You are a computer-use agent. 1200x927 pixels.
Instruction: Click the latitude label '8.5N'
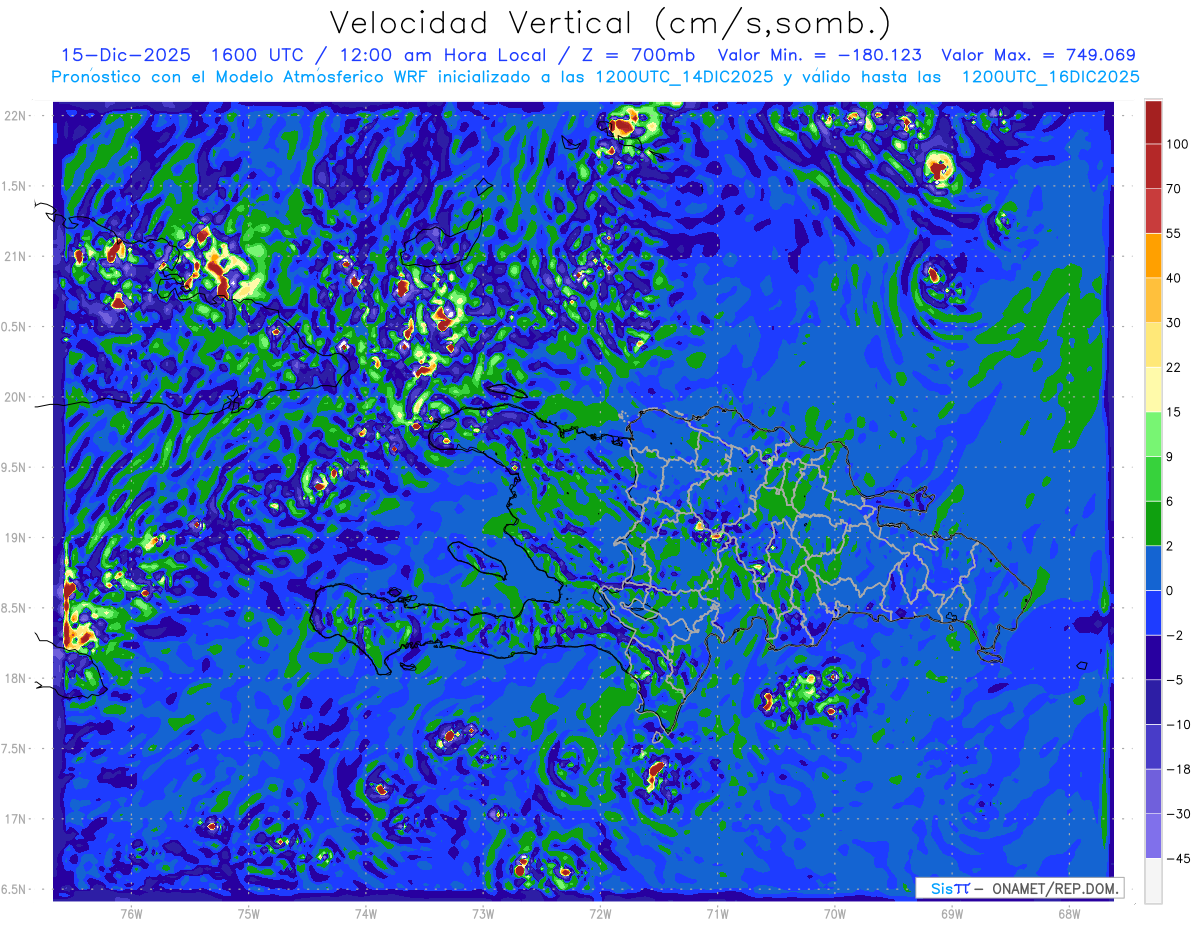[13, 608]
